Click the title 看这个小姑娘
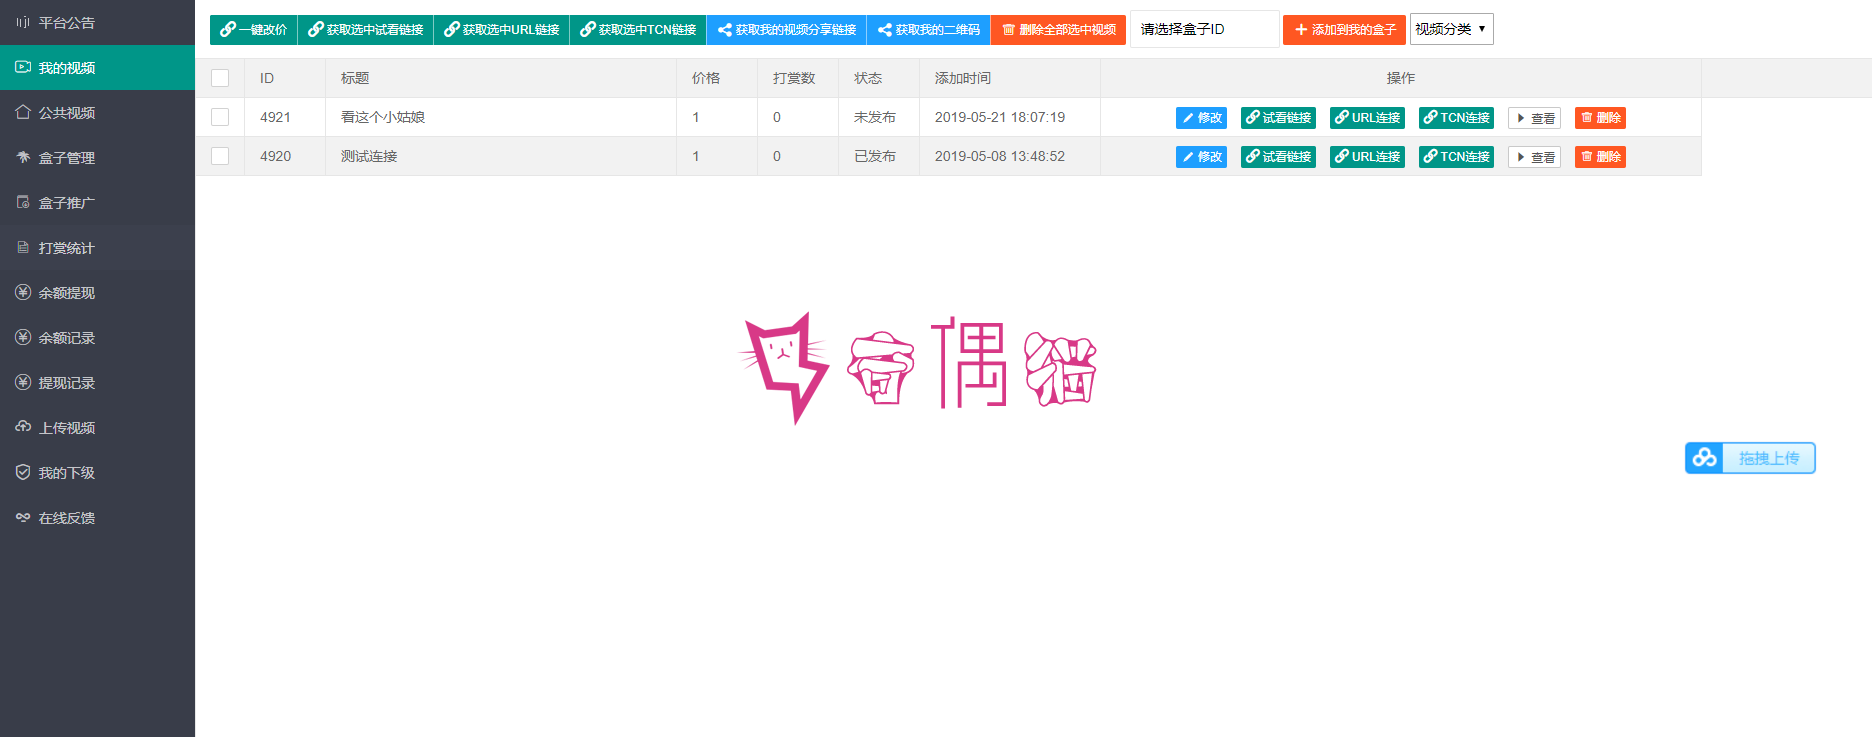Image resolution: width=1872 pixels, height=737 pixels. point(383,117)
